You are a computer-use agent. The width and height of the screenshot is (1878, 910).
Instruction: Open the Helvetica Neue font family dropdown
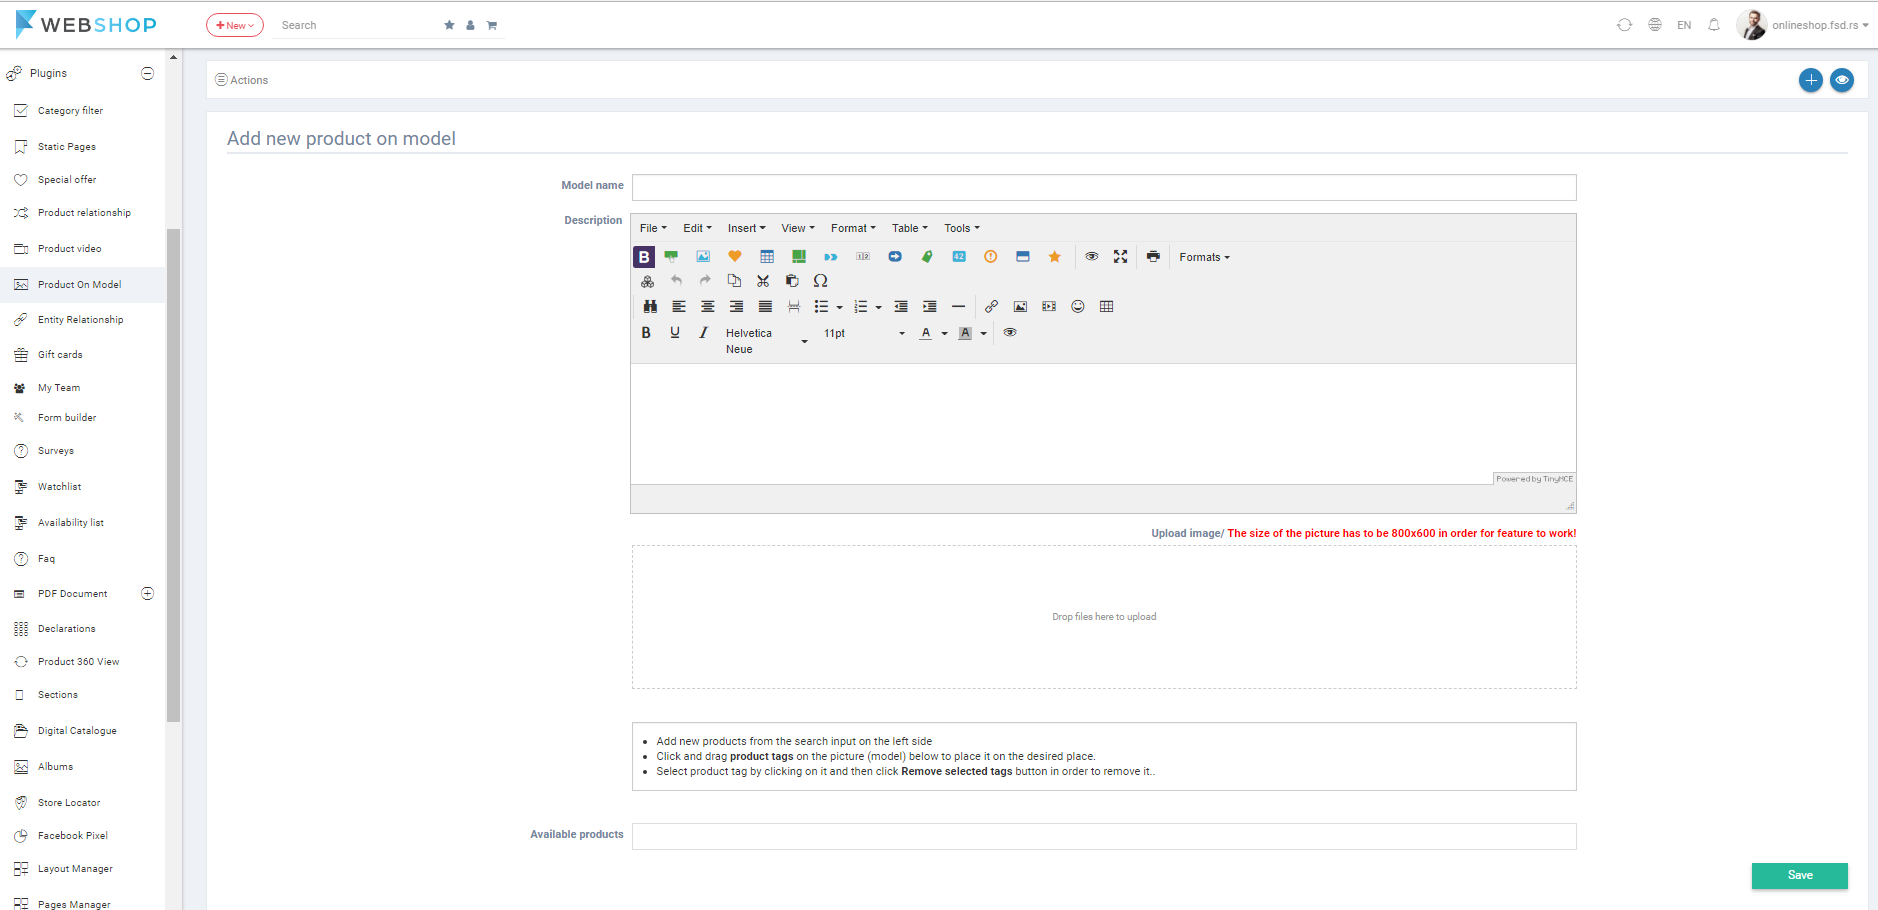[x=766, y=341]
